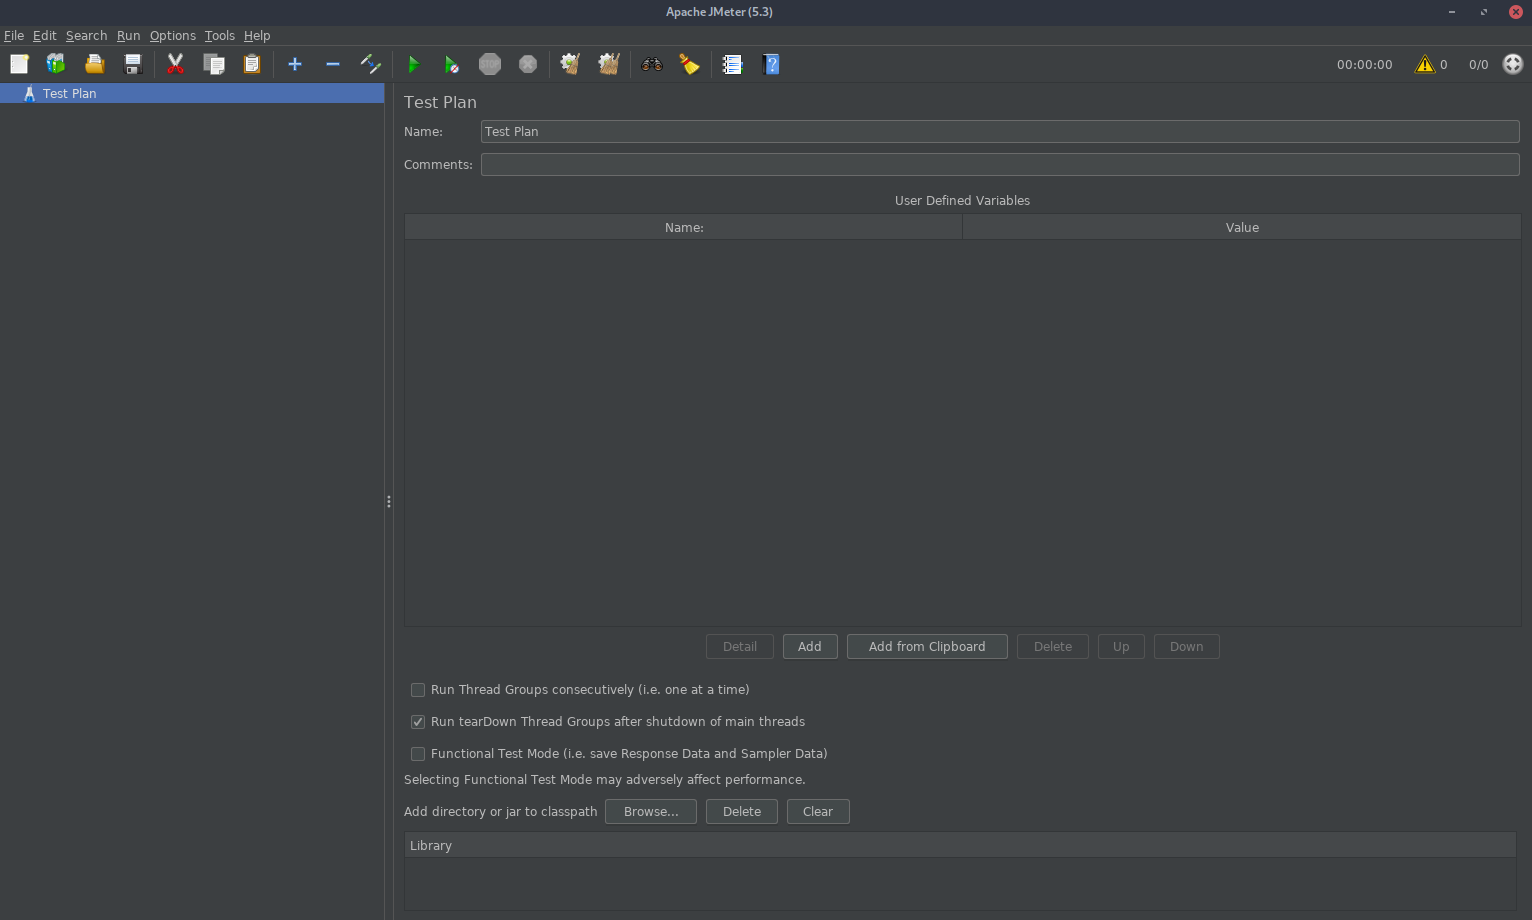
Task: Collapse all nodes with minus icon
Action: (333, 64)
